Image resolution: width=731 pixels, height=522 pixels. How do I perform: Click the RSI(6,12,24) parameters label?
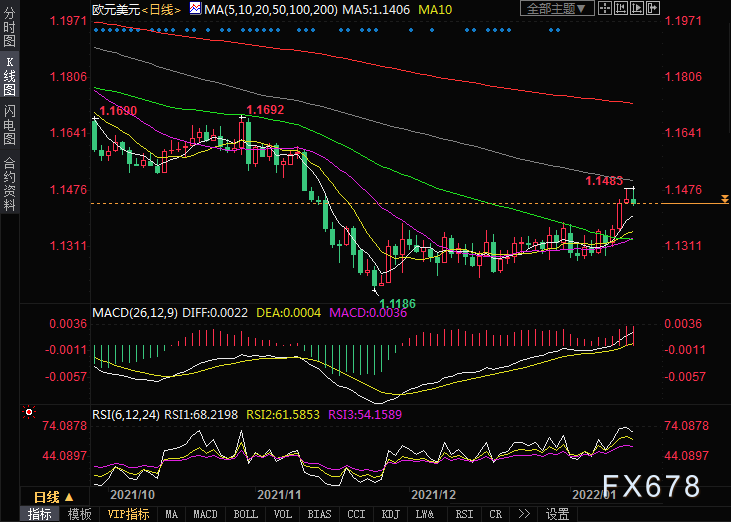point(126,414)
